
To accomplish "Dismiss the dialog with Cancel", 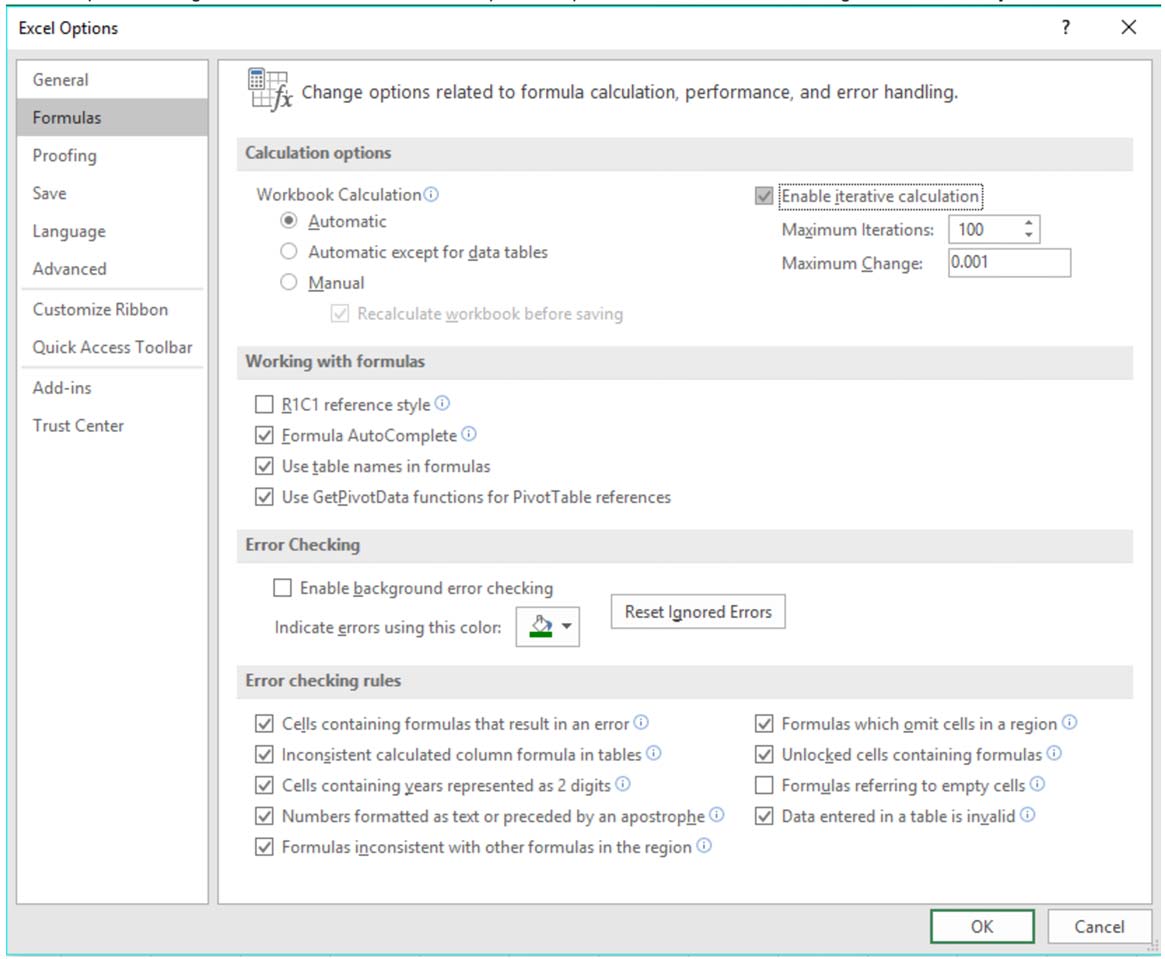I will pyautogui.click(x=1099, y=926).
